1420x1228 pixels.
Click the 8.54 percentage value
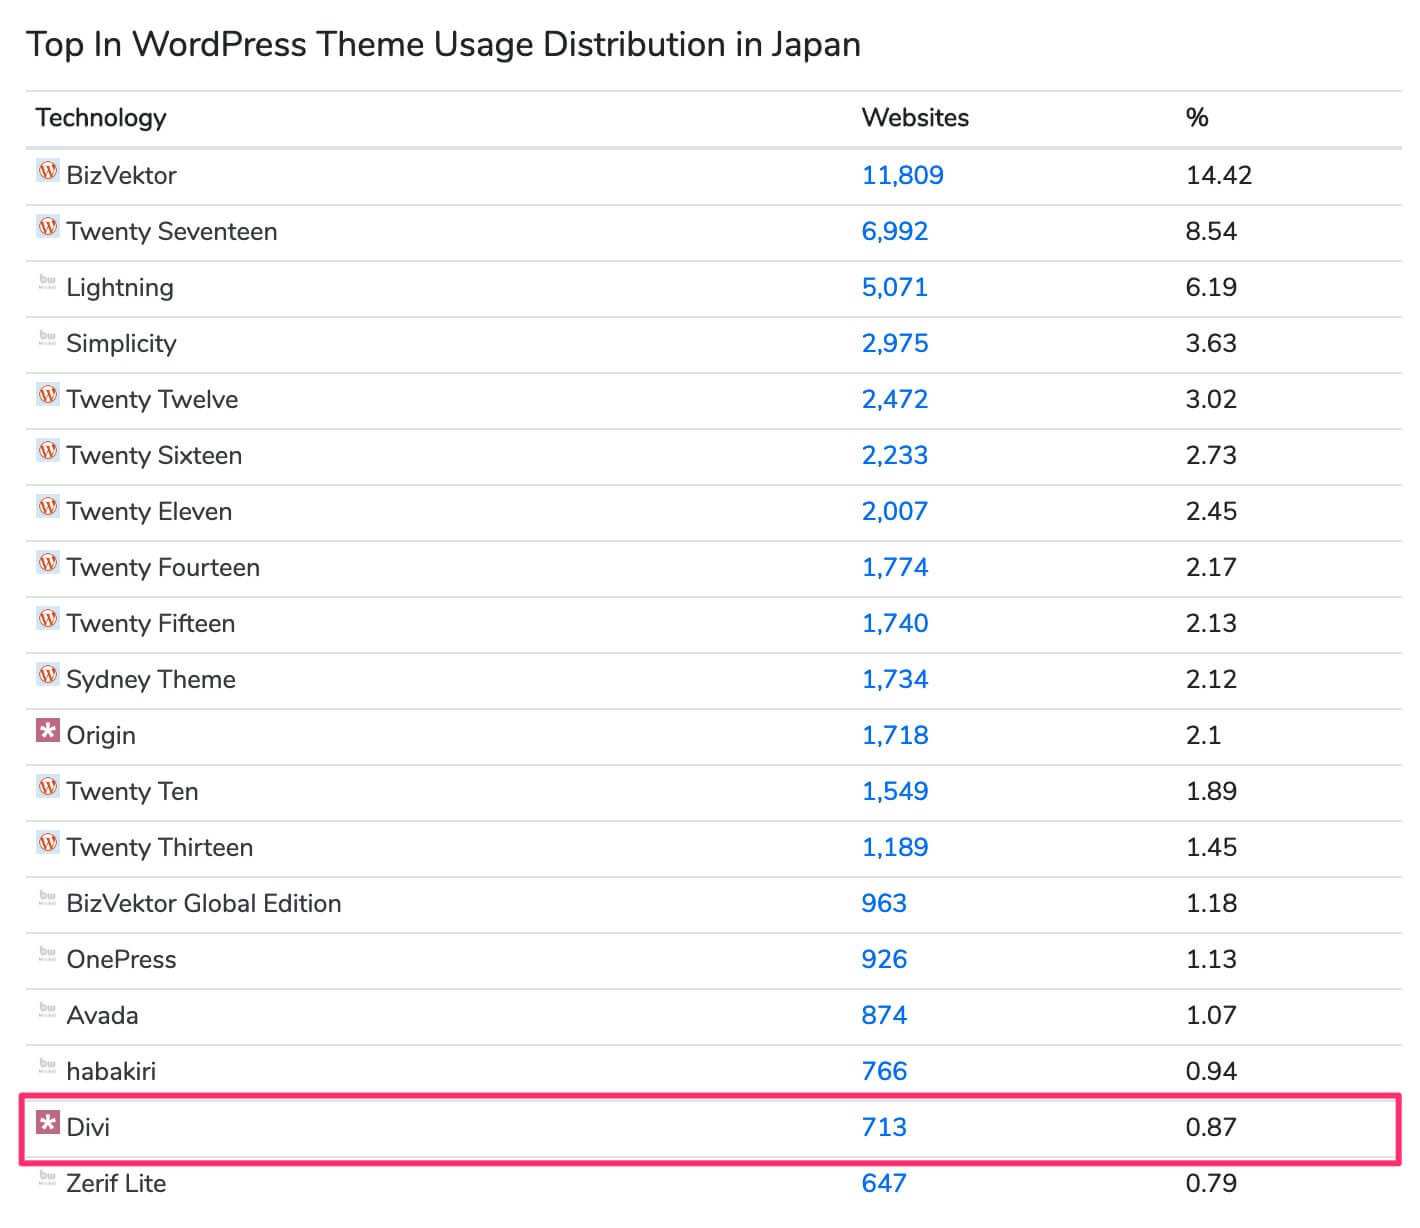[x=1211, y=231]
